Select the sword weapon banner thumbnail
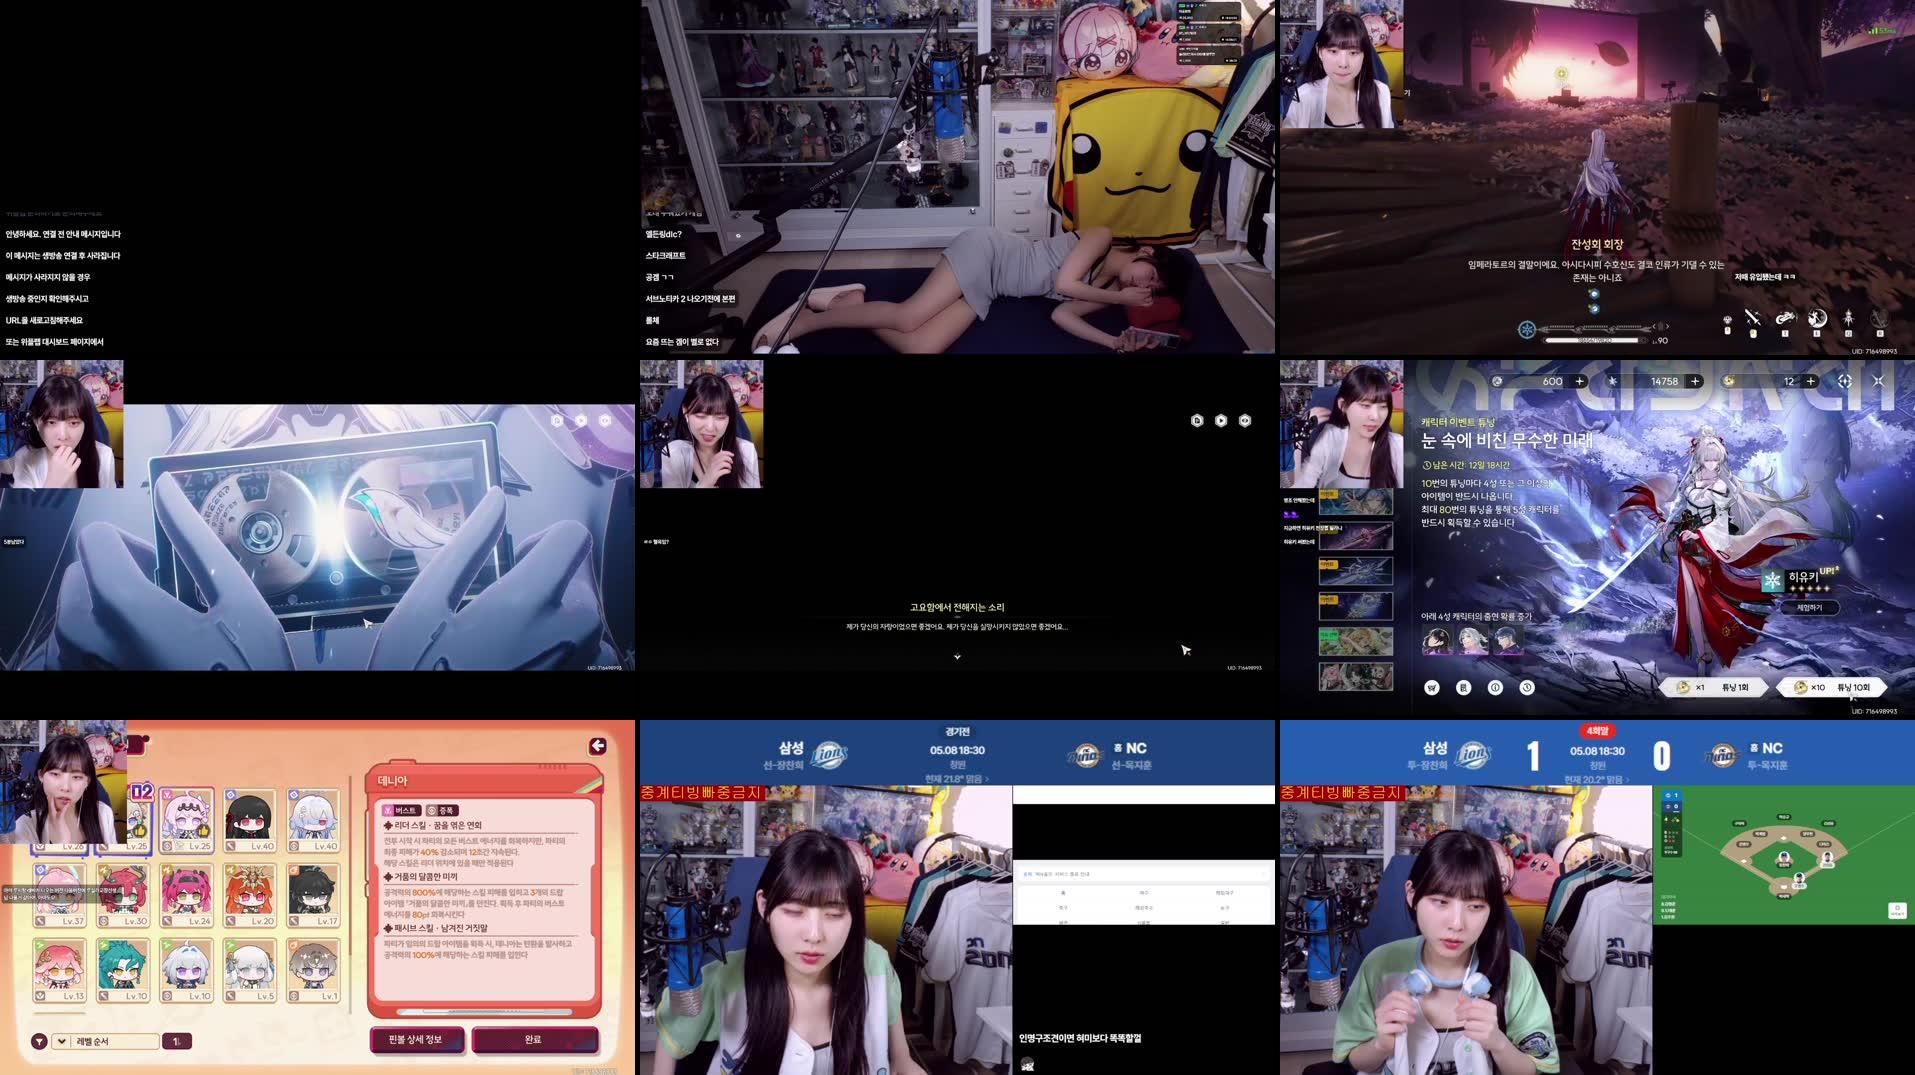The height and width of the screenshot is (1075, 1915). (1355, 536)
